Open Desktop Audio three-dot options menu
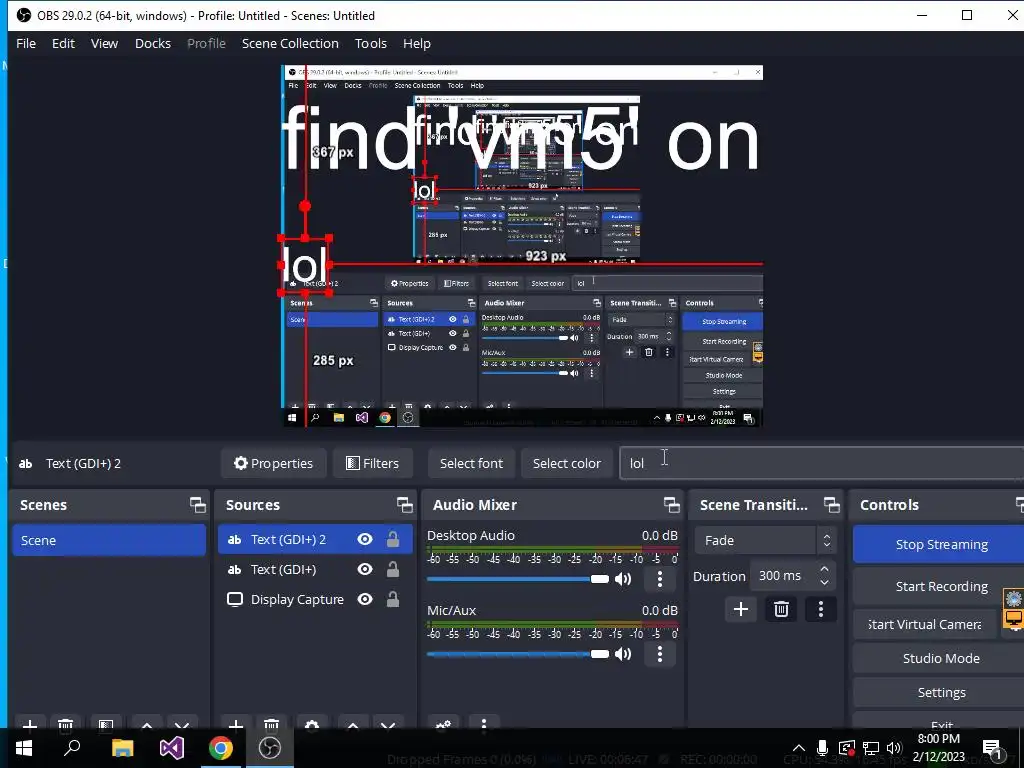Image resolution: width=1024 pixels, height=768 pixels. click(x=660, y=579)
